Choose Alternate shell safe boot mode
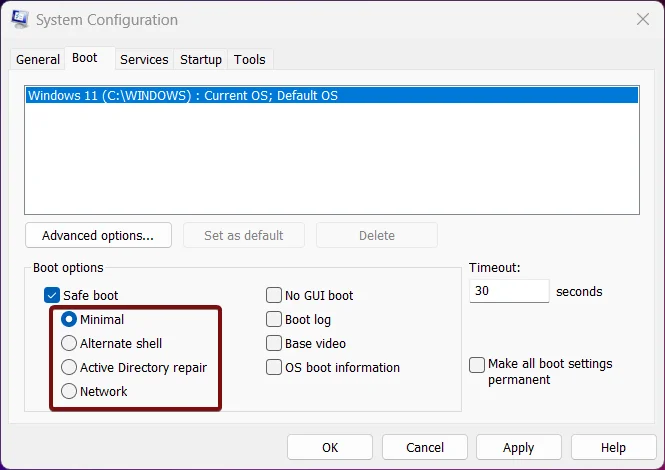 69,343
